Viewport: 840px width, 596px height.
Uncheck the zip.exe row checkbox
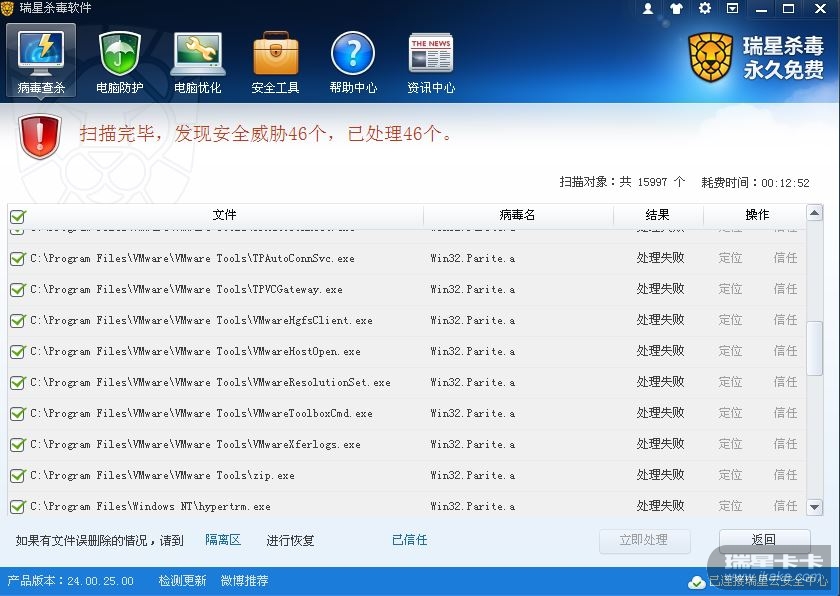[x=18, y=476]
